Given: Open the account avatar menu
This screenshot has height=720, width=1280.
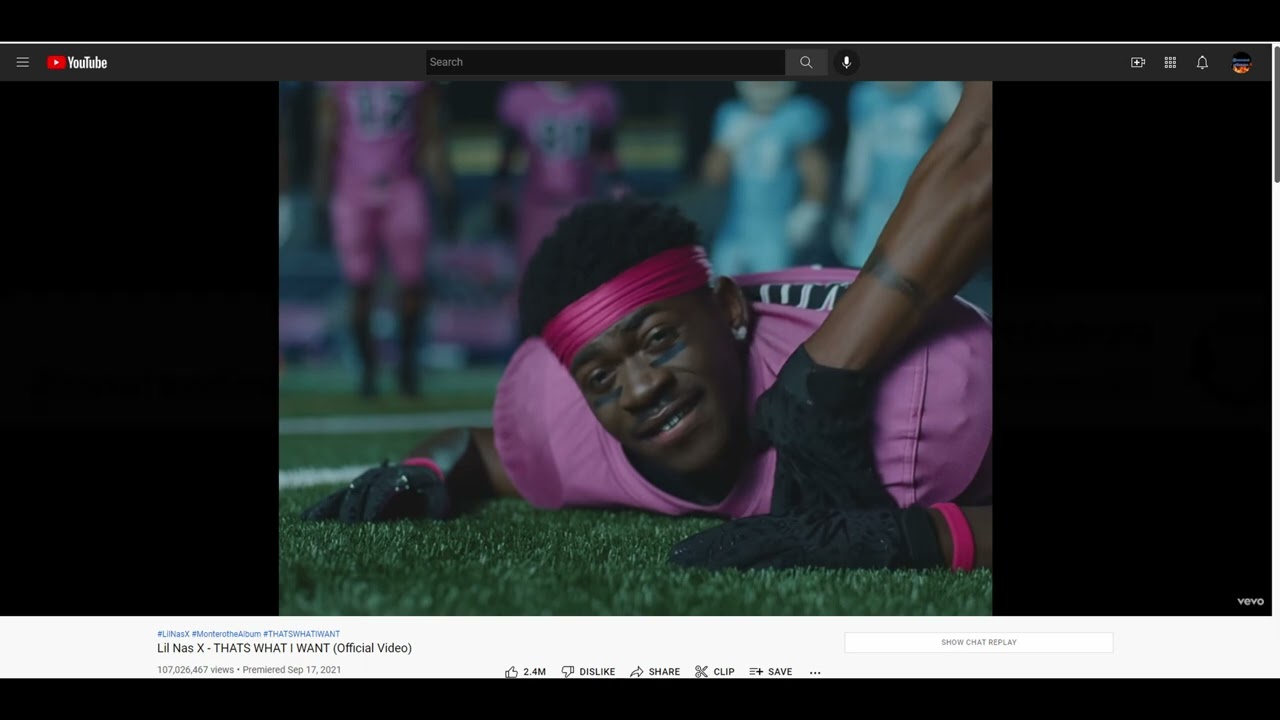Looking at the screenshot, I should [1242, 62].
